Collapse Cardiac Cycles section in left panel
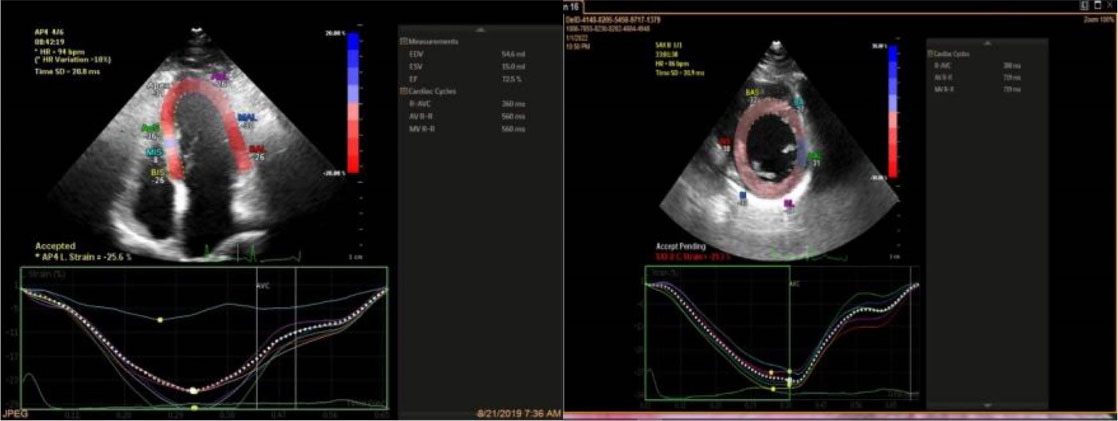This screenshot has width=1118, height=421. (x=404, y=91)
